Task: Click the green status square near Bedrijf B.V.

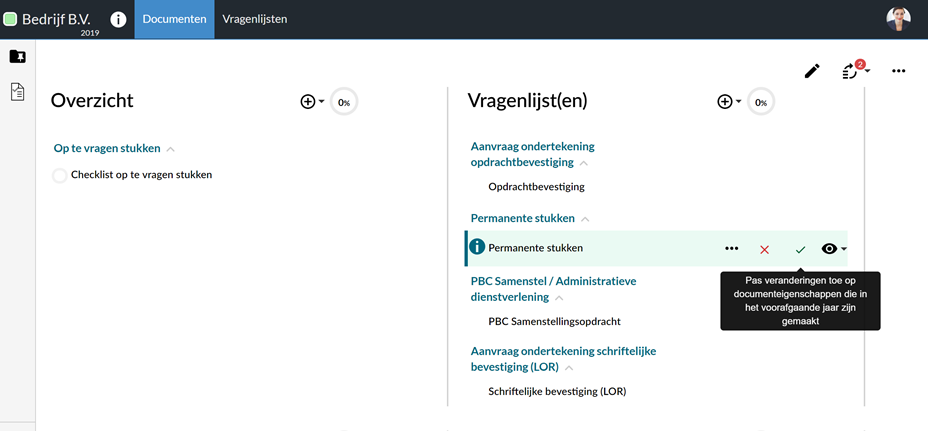Action: 10,20
